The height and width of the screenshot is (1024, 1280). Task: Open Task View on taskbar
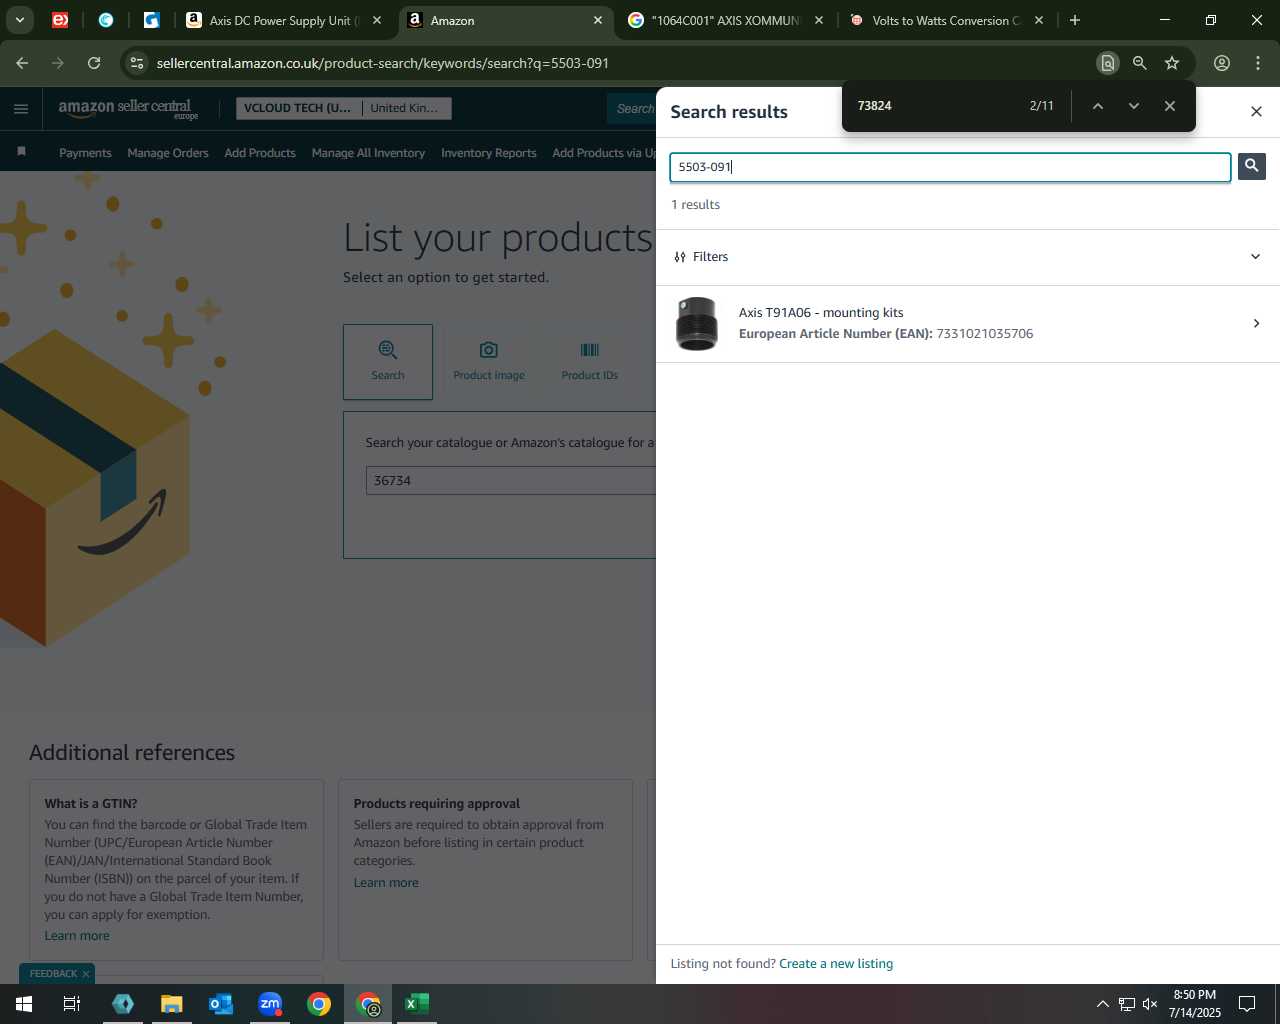72,1004
